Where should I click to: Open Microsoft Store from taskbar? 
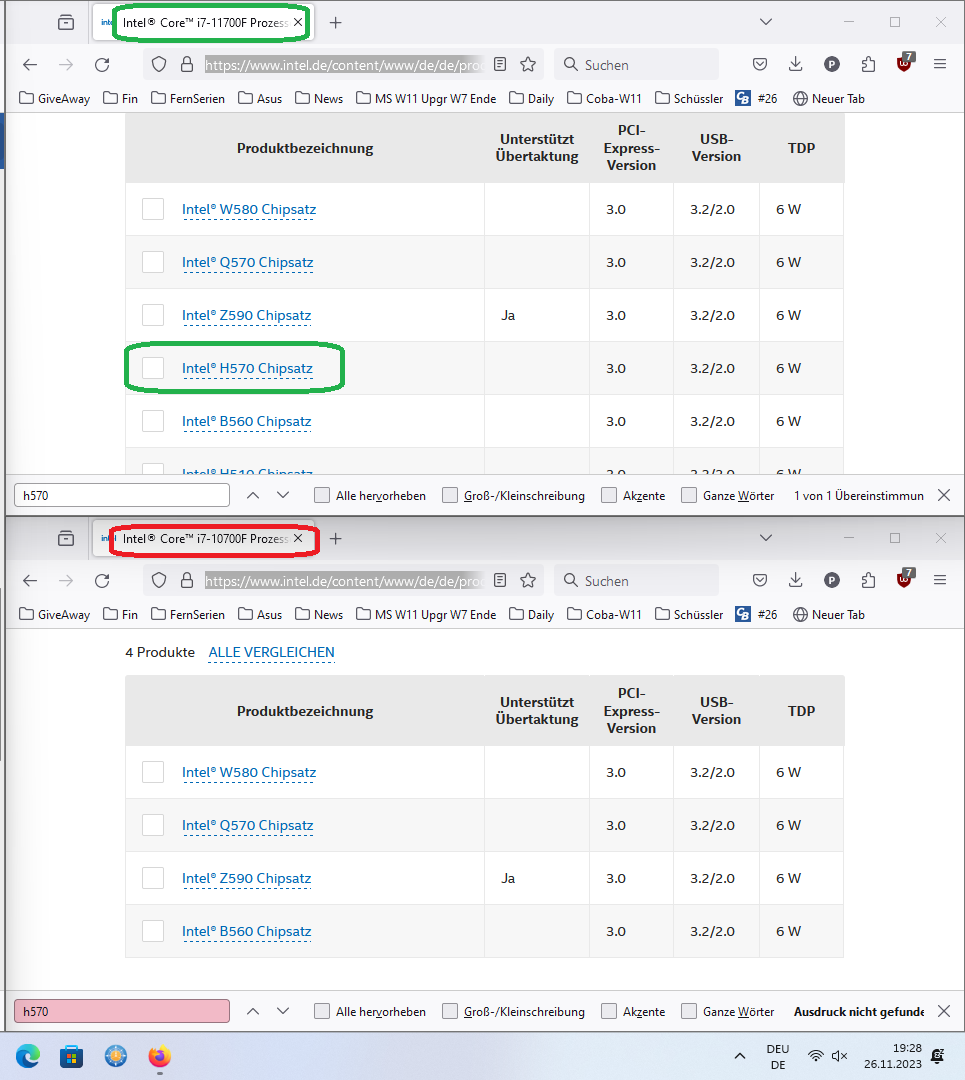point(72,1056)
